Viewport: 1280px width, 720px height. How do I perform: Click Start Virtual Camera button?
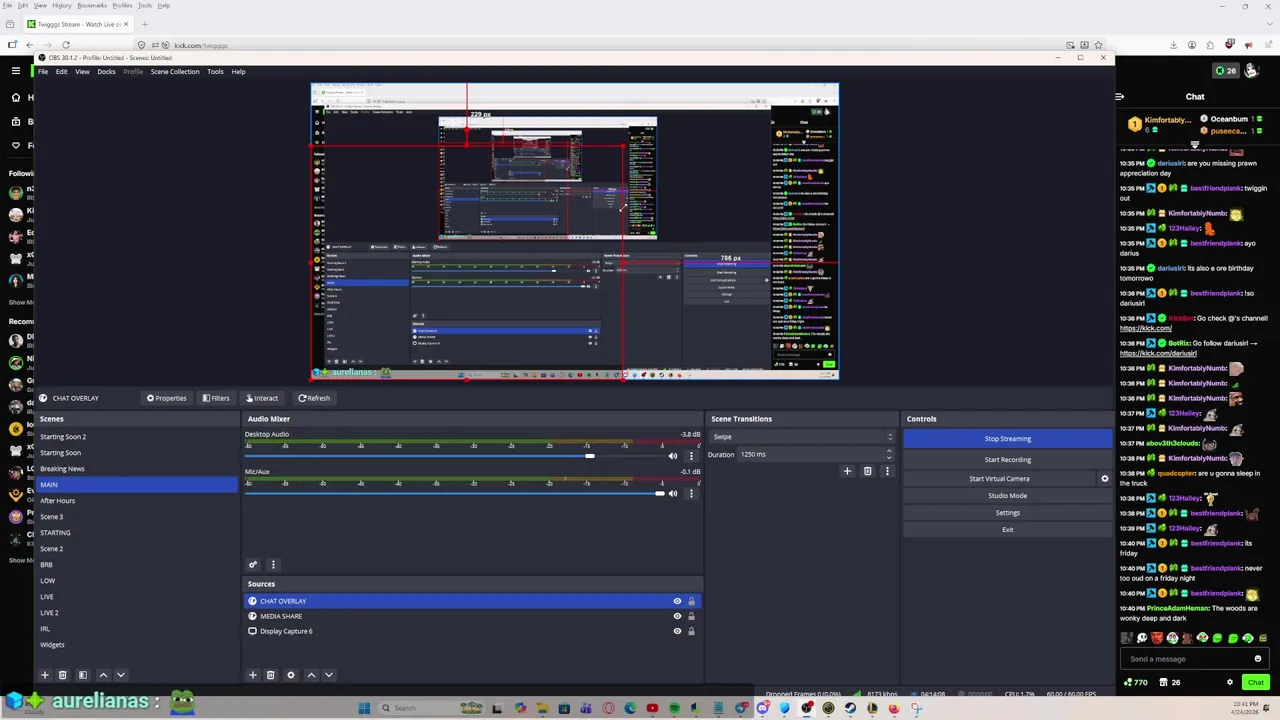tap(999, 479)
